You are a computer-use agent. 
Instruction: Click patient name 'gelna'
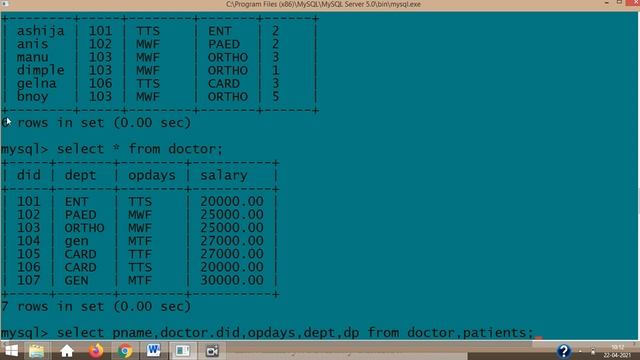36,83
